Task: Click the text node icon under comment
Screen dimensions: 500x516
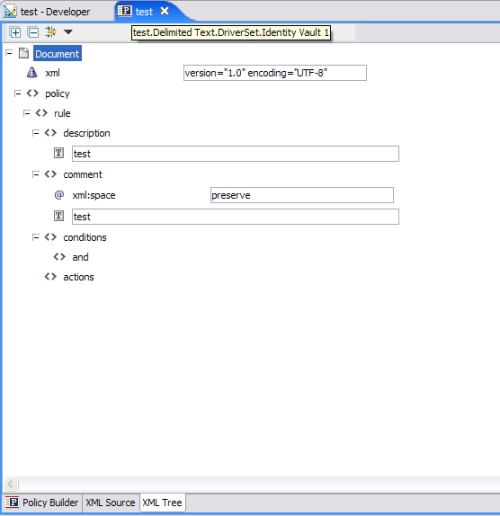Action: tap(59, 216)
